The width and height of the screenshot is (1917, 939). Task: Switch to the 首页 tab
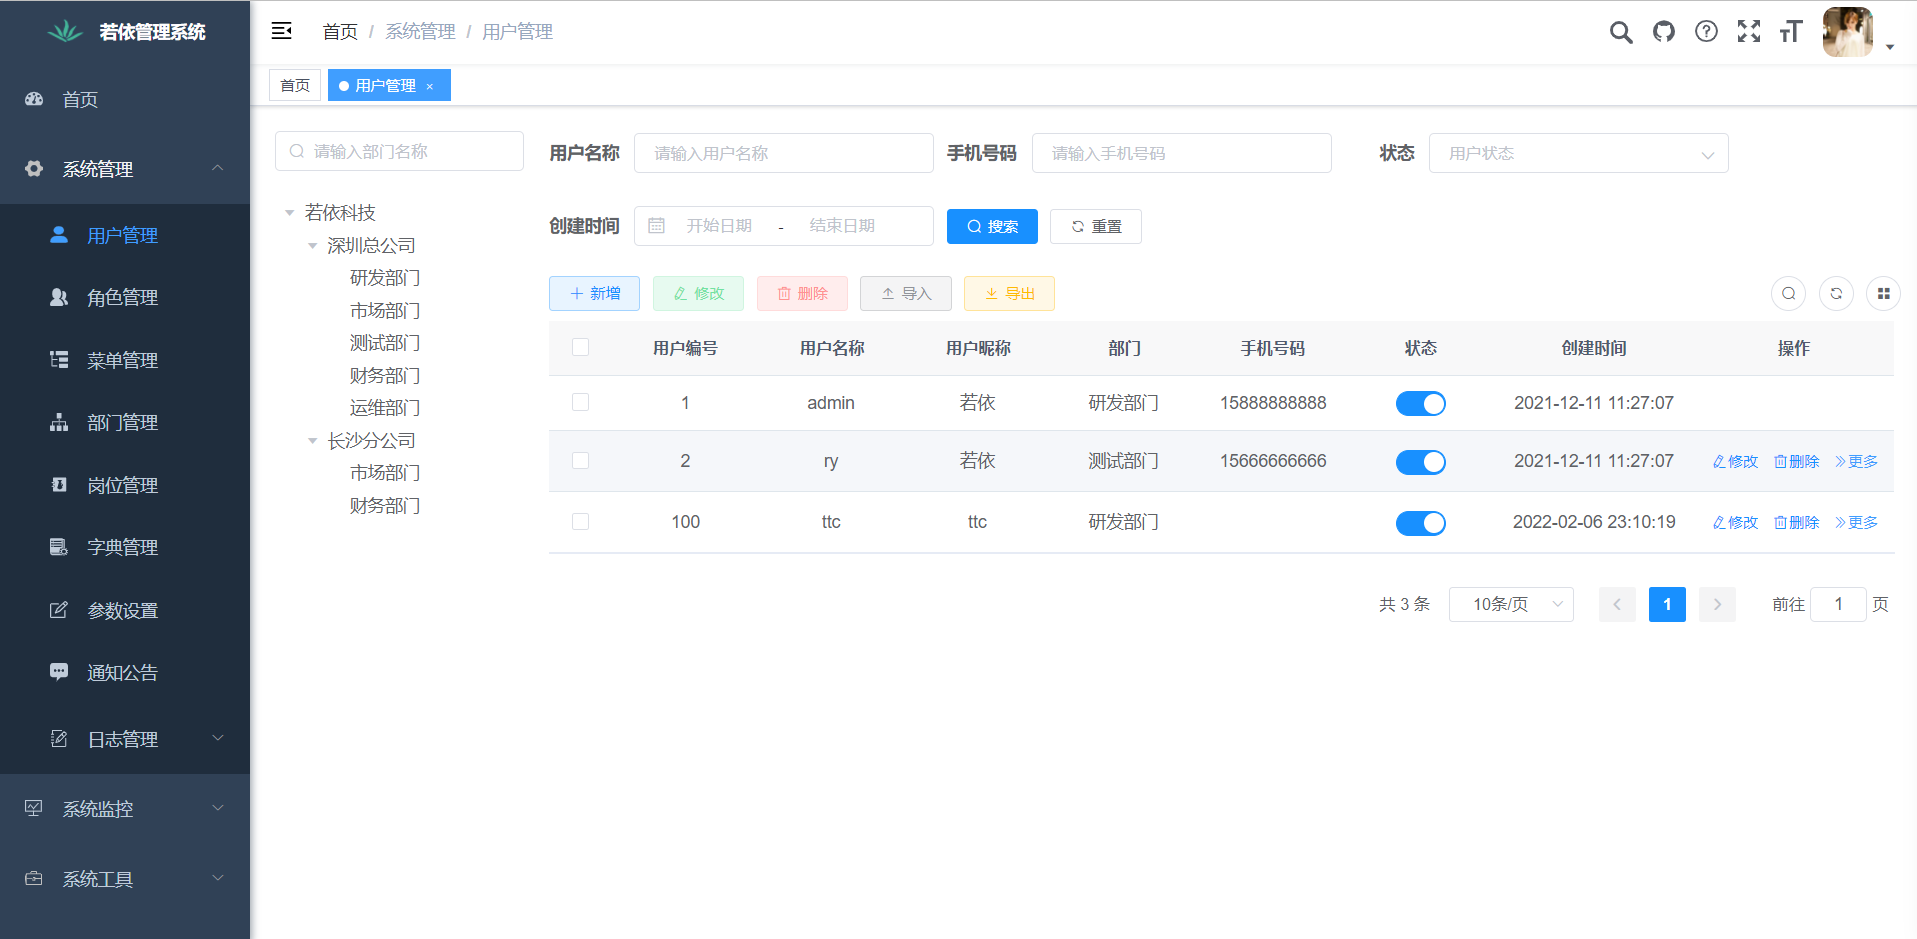point(294,85)
